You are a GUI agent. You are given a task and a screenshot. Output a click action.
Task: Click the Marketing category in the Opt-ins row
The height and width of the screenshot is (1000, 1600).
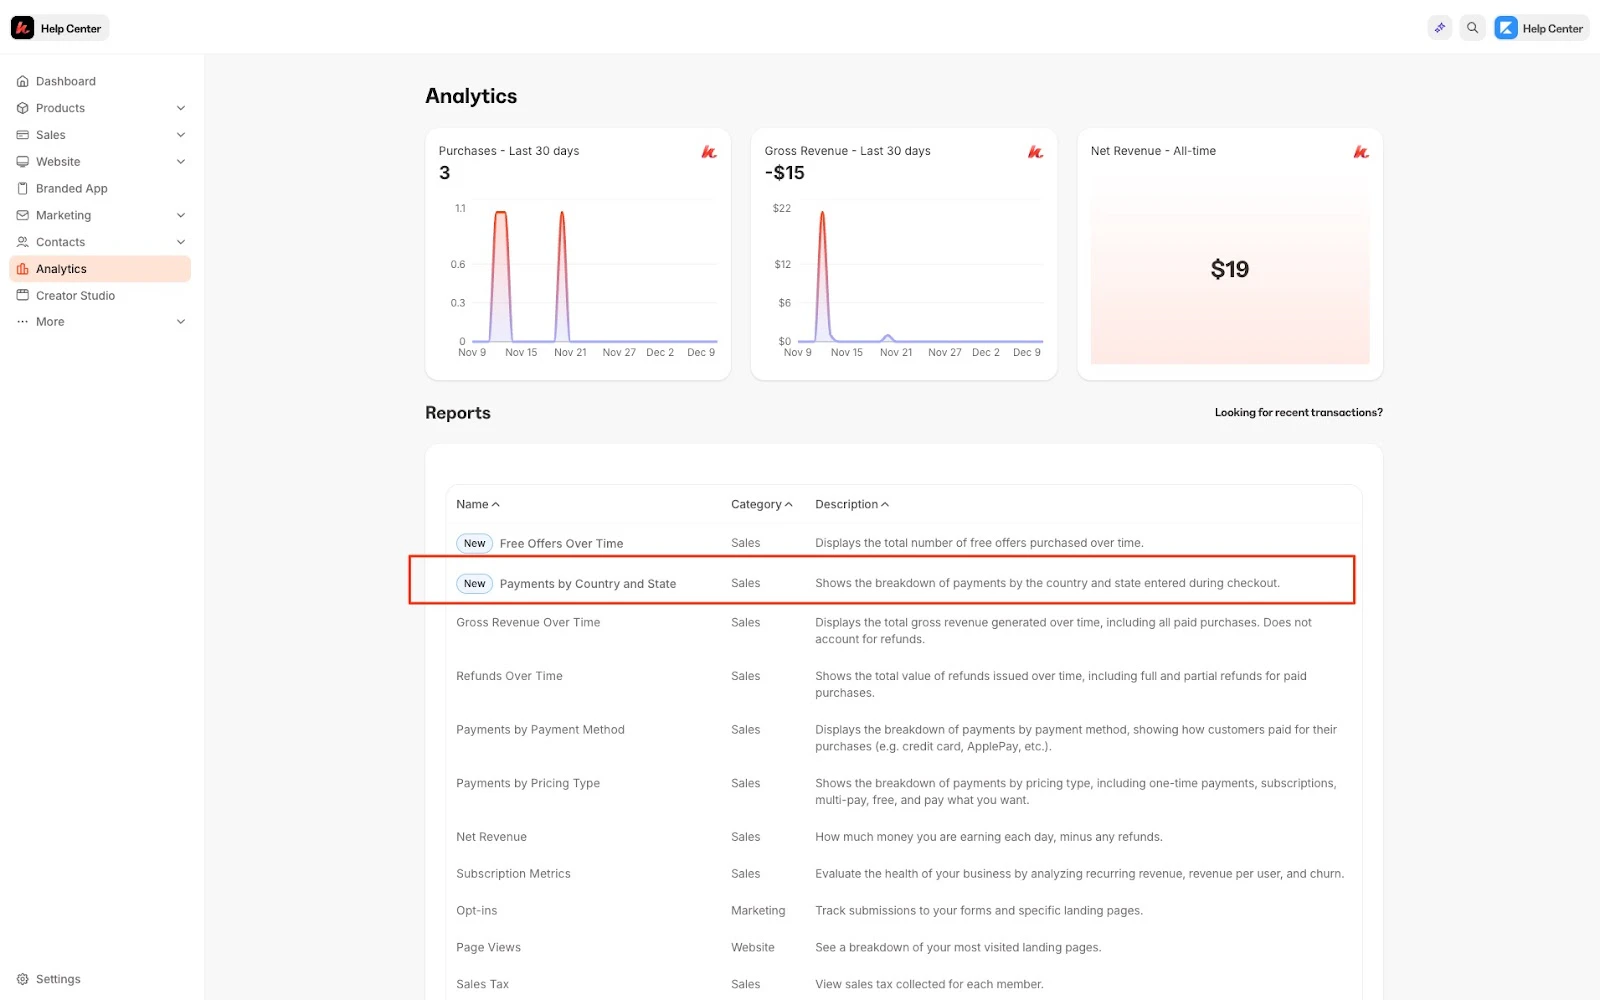[758, 911]
